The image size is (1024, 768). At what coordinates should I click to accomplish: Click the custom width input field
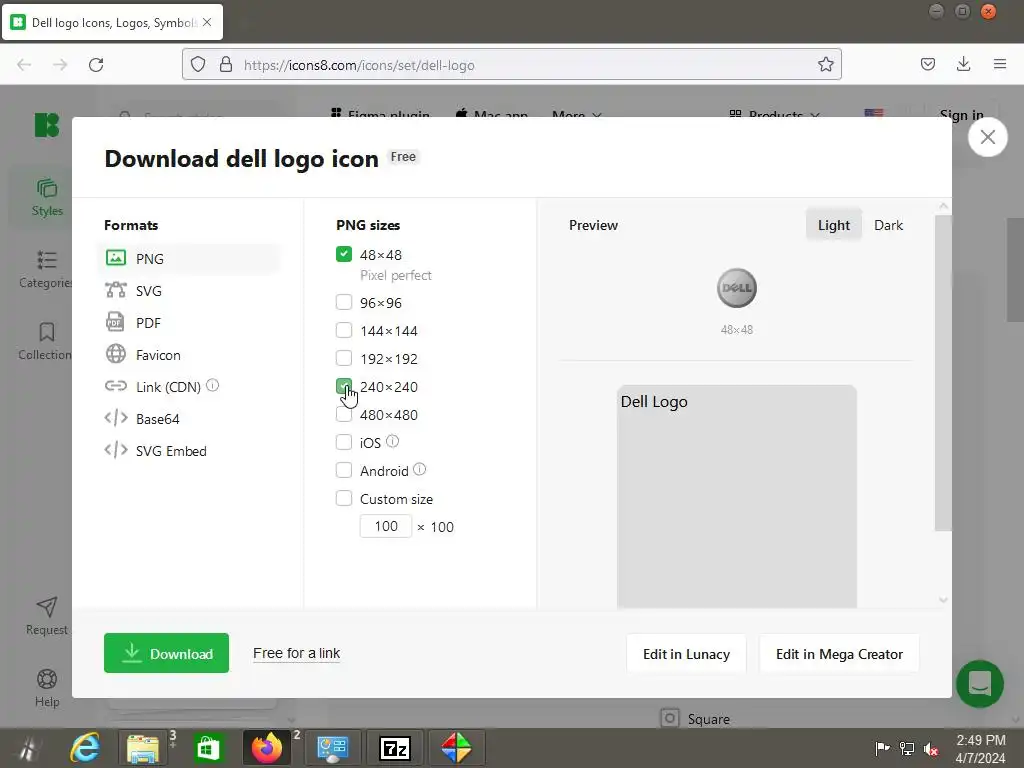pyautogui.click(x=386, y=526)
